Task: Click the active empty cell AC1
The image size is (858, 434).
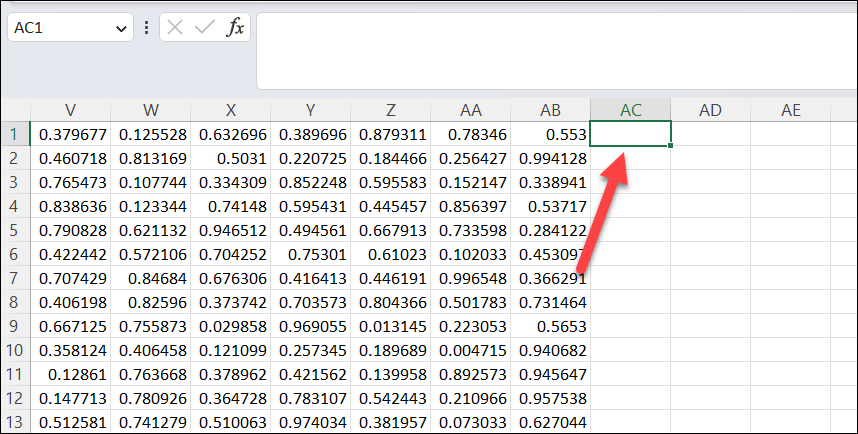Action: point(630,134)
